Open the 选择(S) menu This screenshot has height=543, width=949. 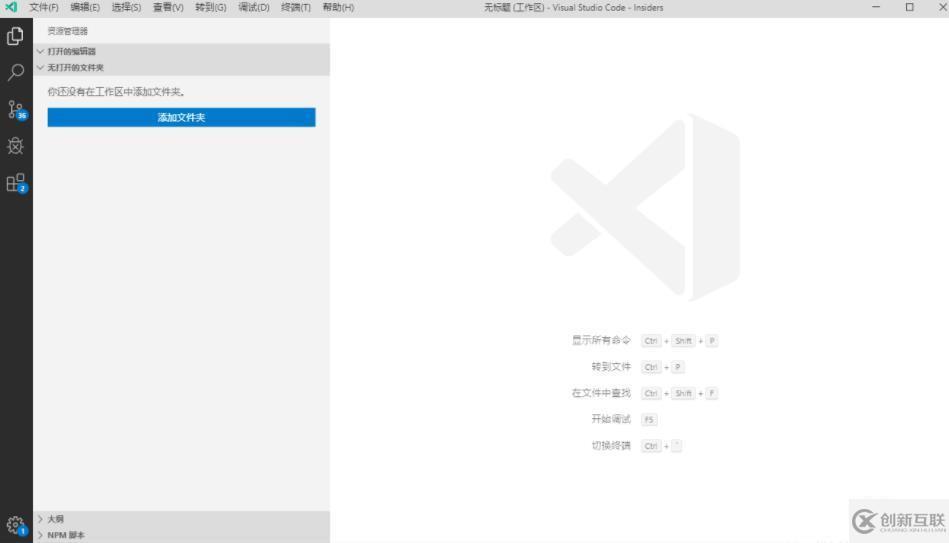pos(126,7)
